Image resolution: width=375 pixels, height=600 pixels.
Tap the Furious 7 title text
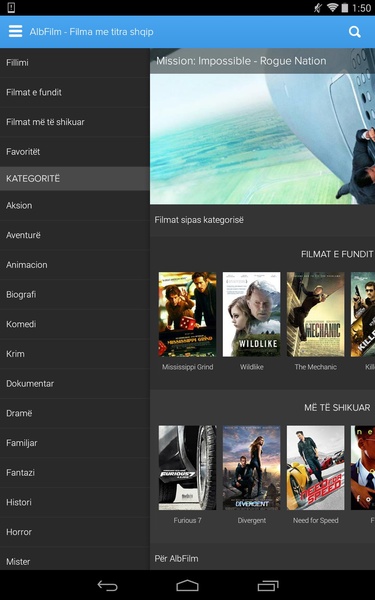(188, 520)
